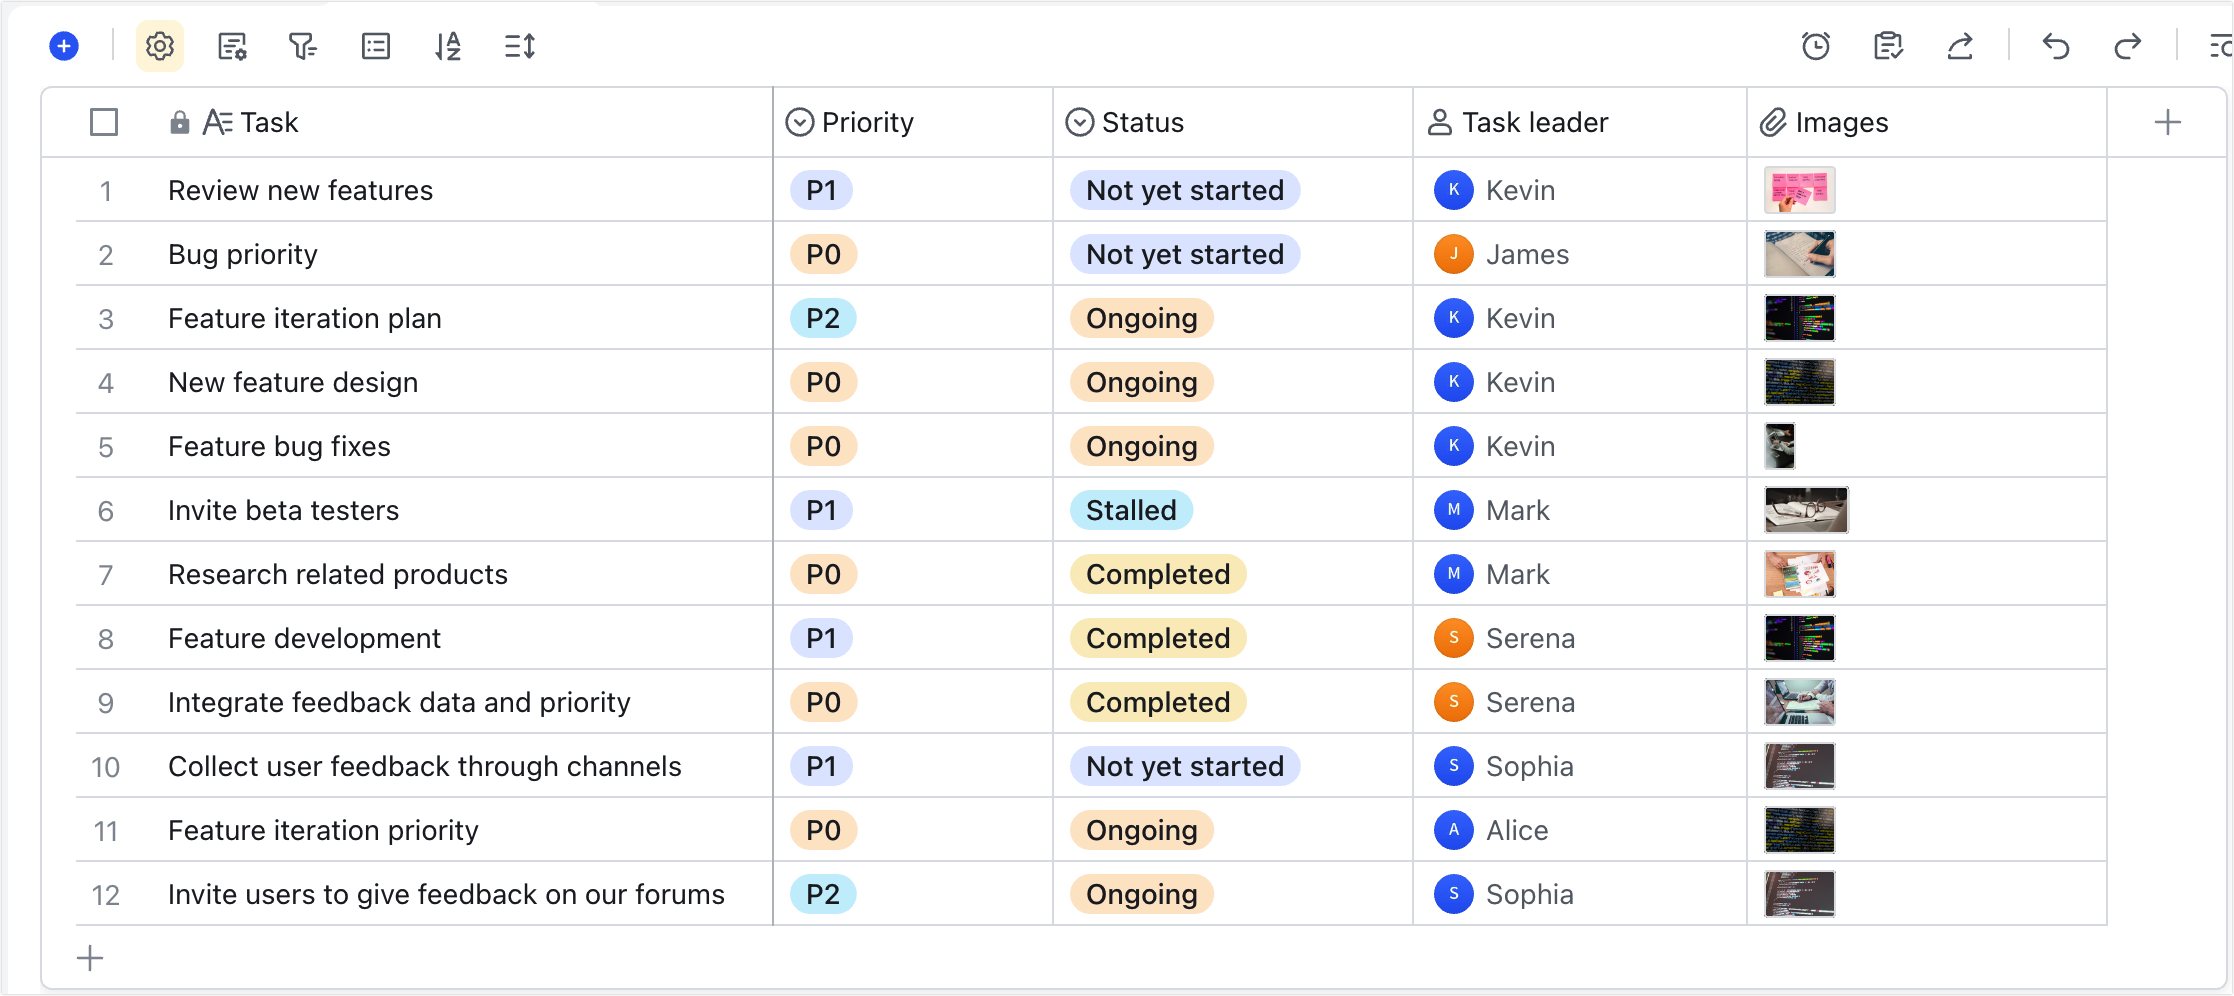The image size is (2234, 996).
Task: Open the Status column dropdown
Action: 1078,121
